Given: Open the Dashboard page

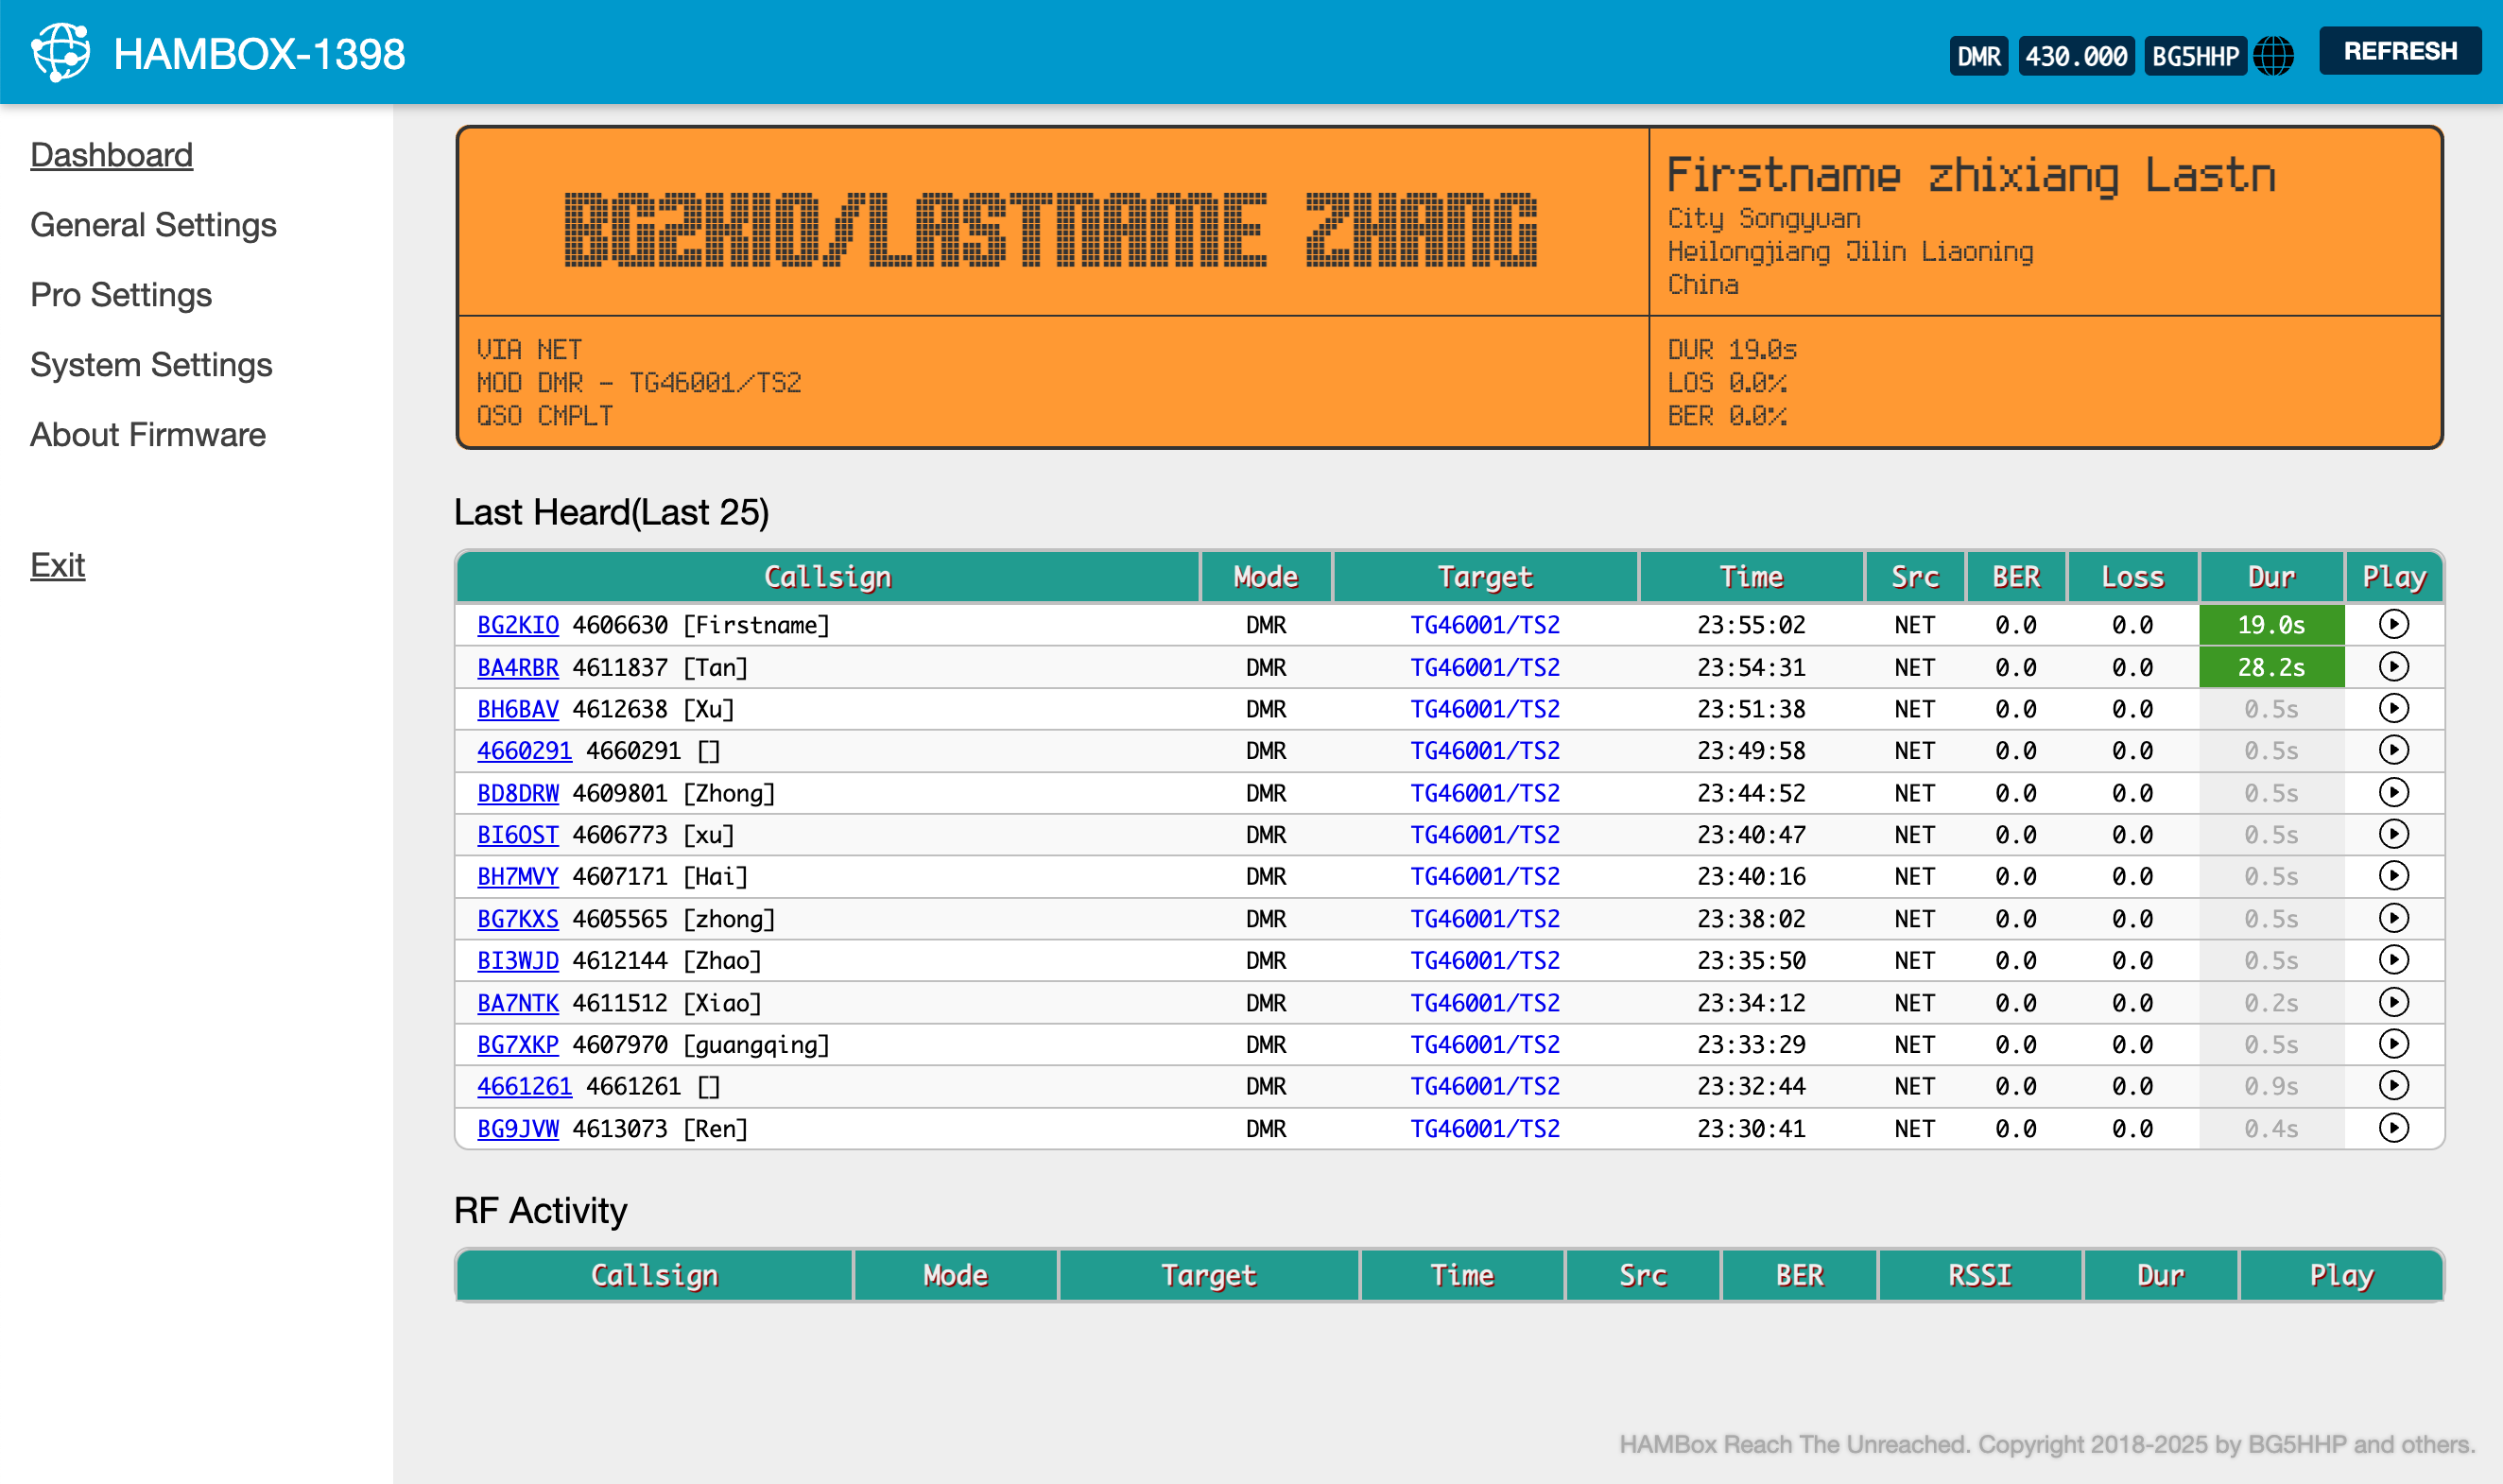Looking at the screenshot, I should [111, 155].
